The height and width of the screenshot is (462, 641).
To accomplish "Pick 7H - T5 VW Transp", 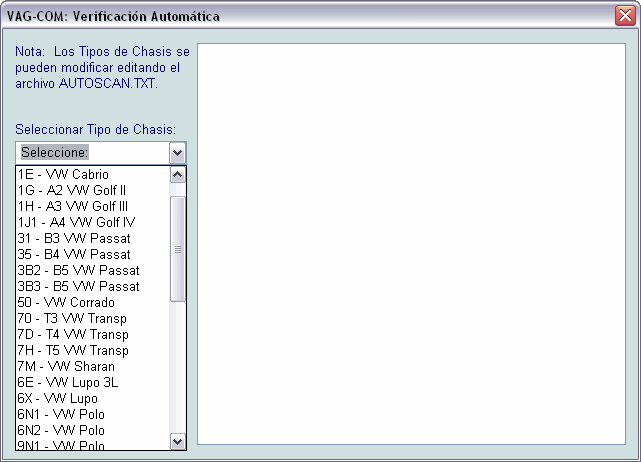I will pos(73,350).
